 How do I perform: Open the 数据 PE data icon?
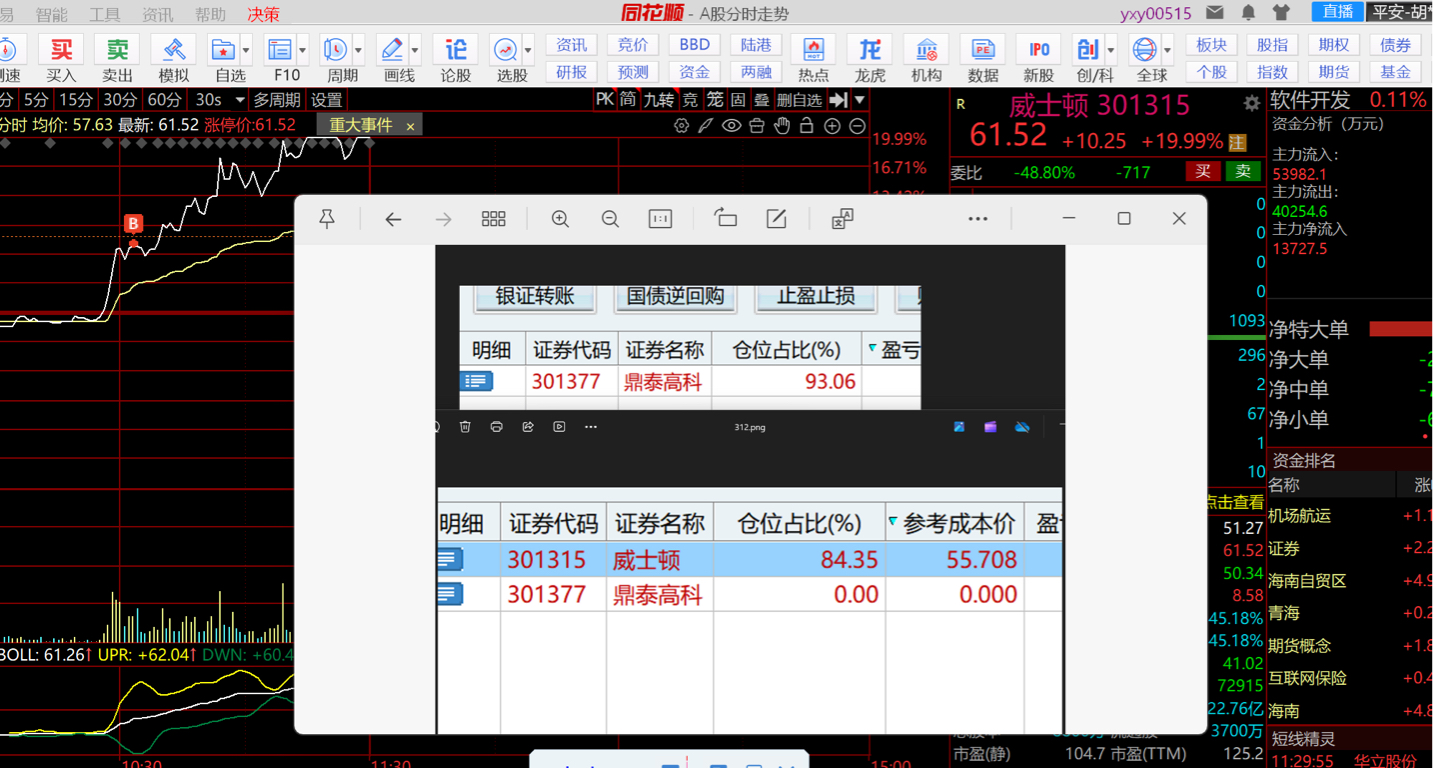pos(983,50)
